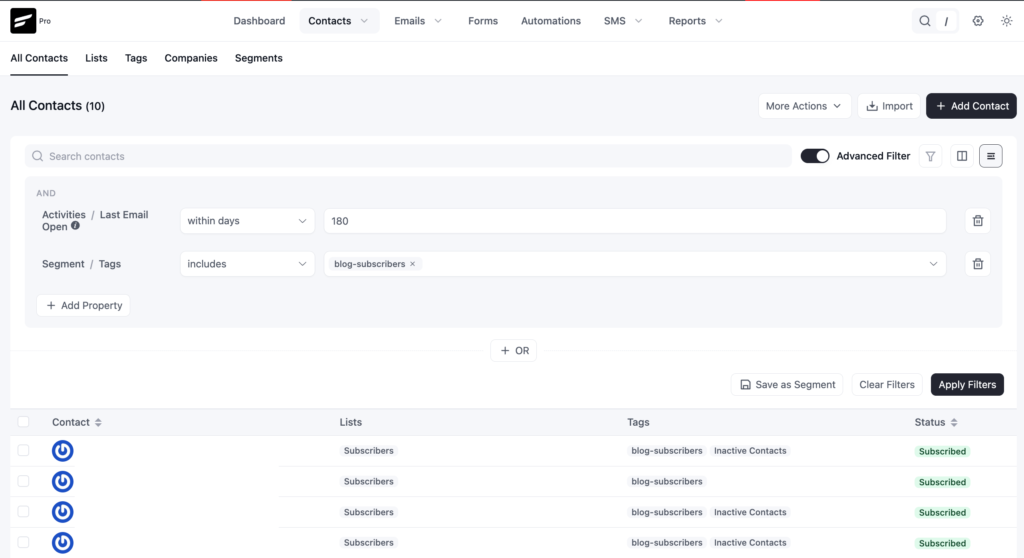Viewport: 1024px width, 558px height.
Task: Expand the Contacts menu chevron
Action: 364,21
